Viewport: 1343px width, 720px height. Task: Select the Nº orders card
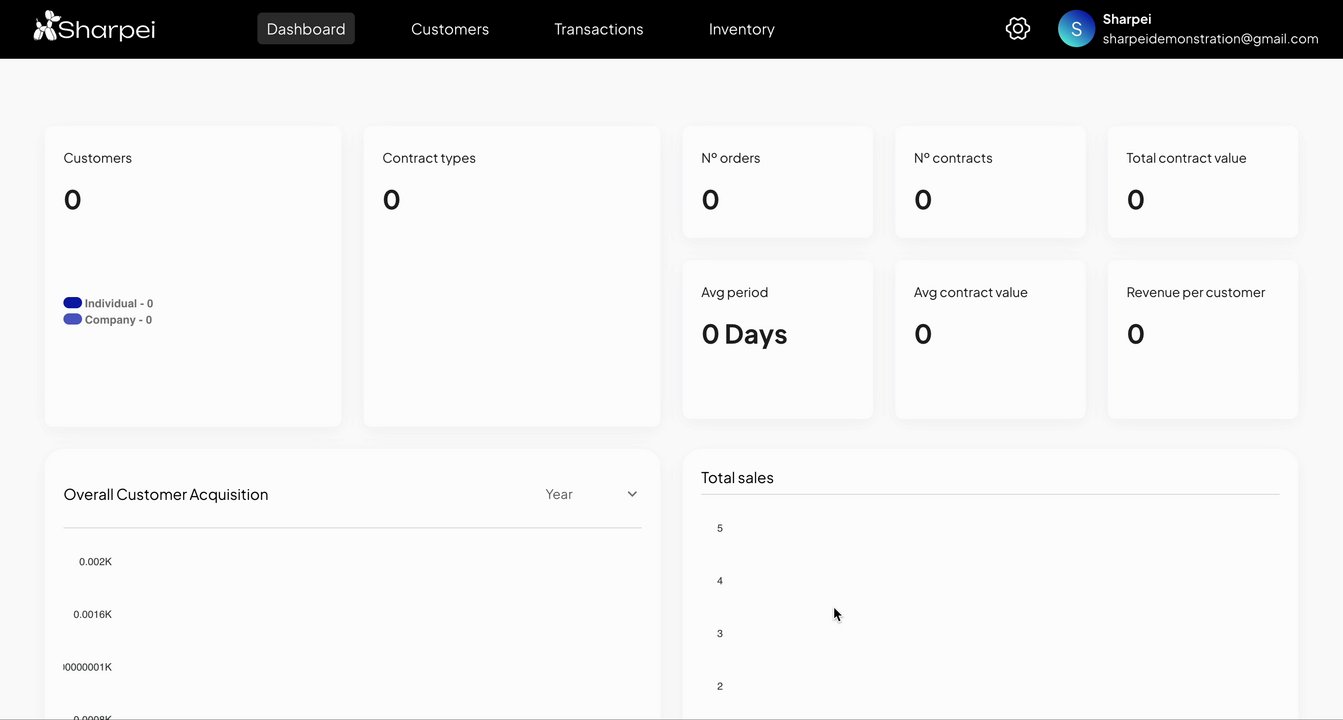777,182
